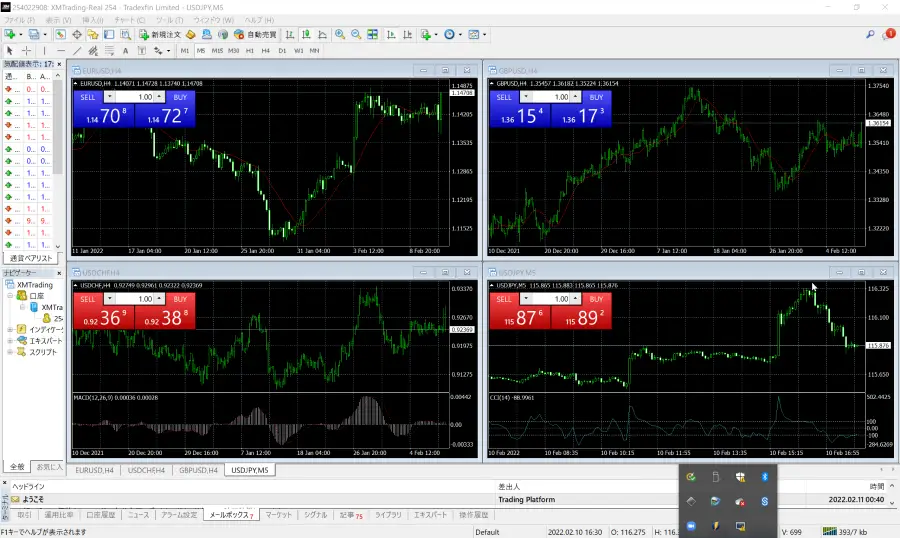Select the crosshair cursor tool
900x538 pixels.
click(x=27, y=50)
